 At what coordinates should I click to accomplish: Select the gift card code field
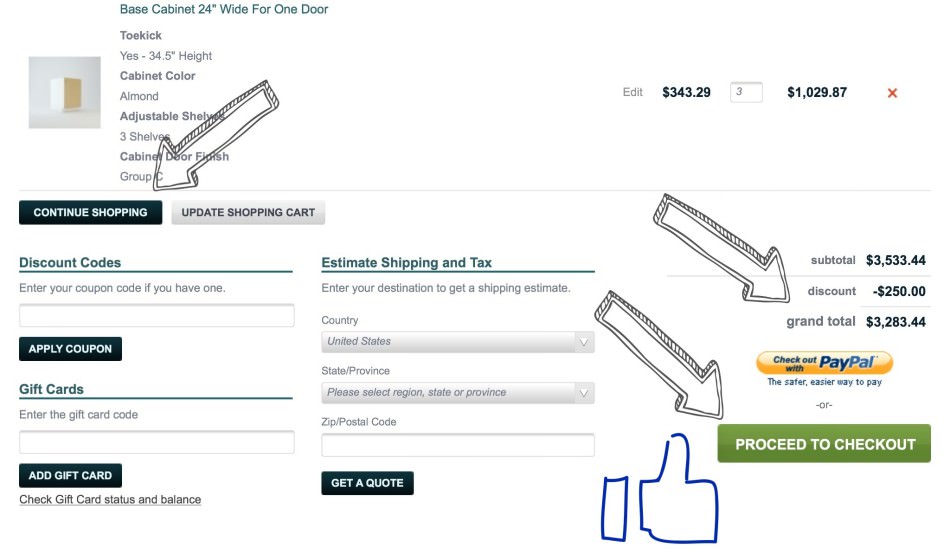[157, 442]
